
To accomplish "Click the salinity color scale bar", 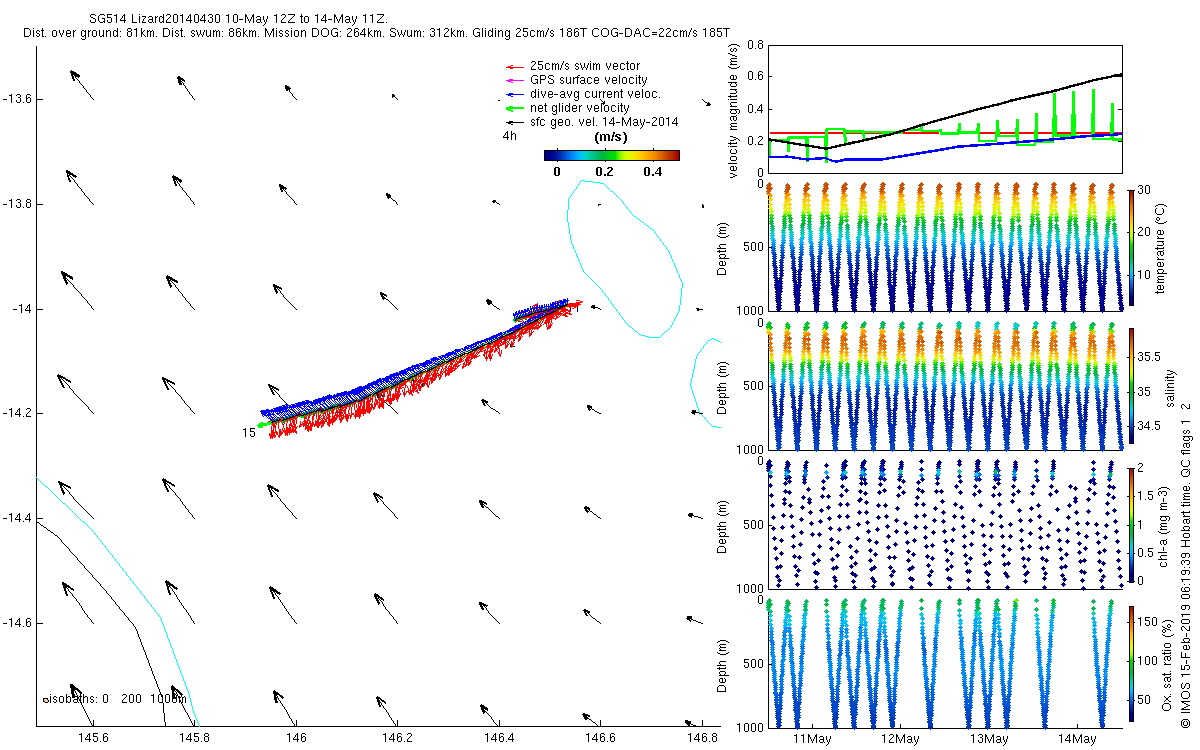I will [x=1131, y=388].
